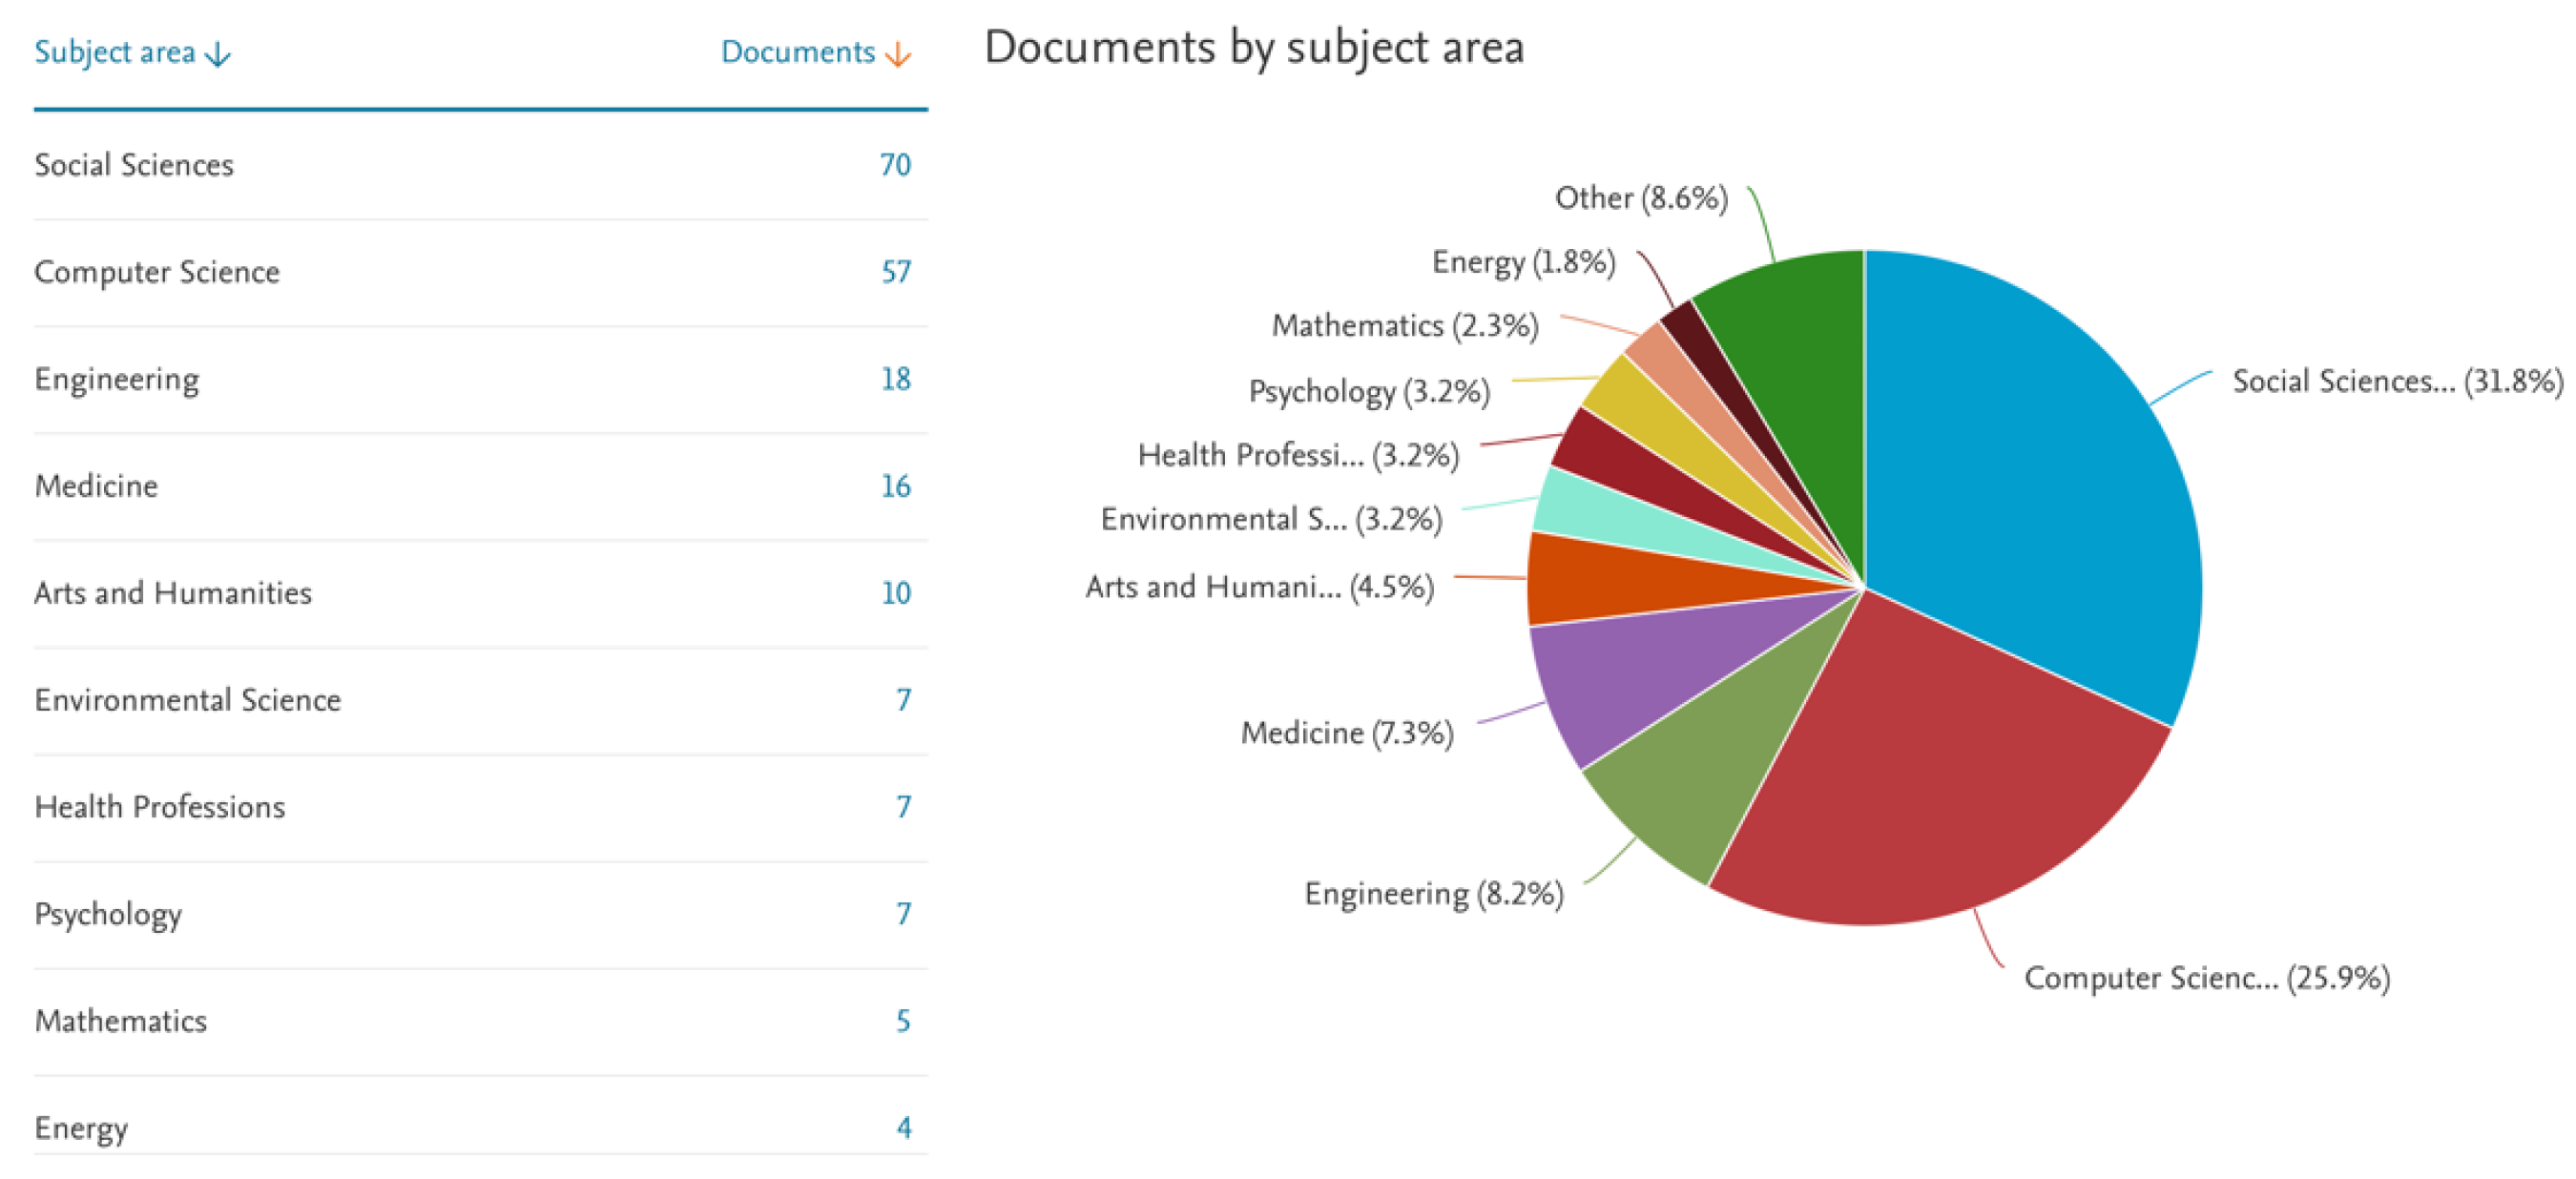Screen dimensions: 2576x1179
Task: Click the Psychology (3.2%) chart label
Action: [1368, 391]
